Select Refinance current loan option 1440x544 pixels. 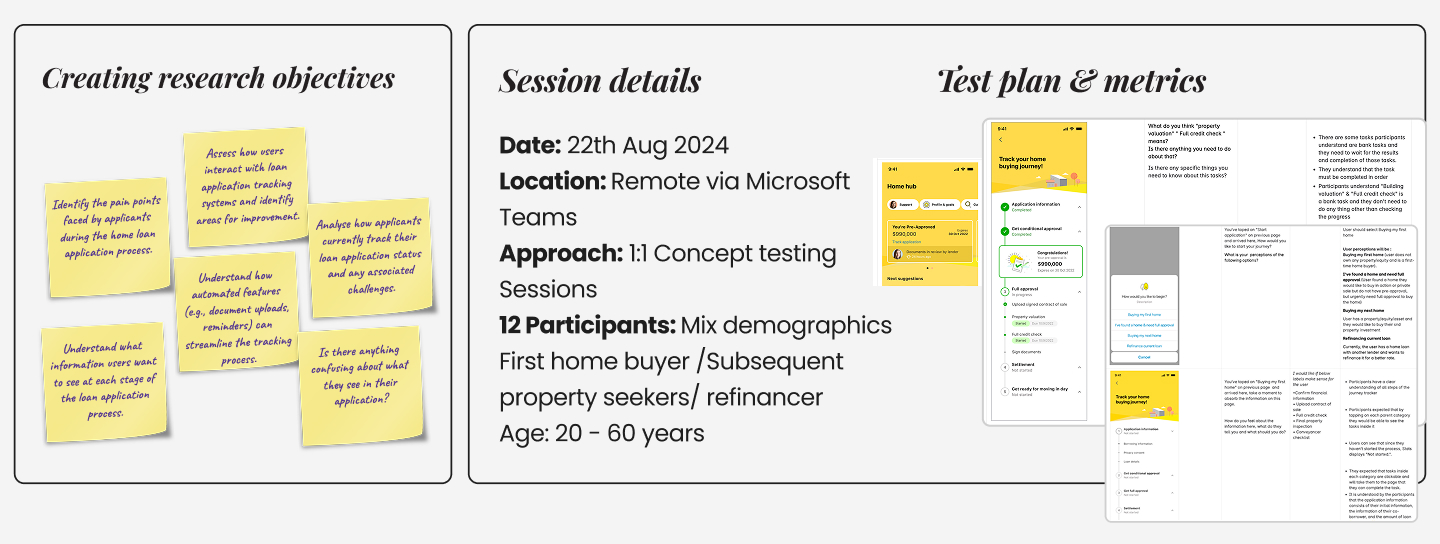(1144, 346)
